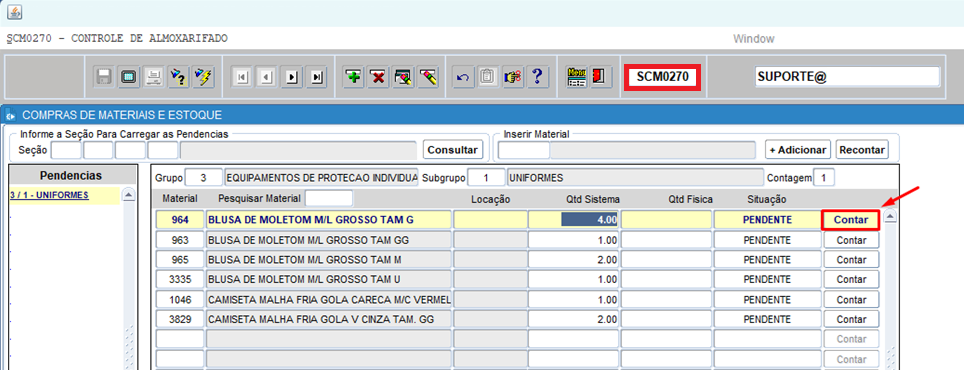Click the Java icon in title bar
The height and width of the screenshot is (370, 964).
tap(14, 12)
